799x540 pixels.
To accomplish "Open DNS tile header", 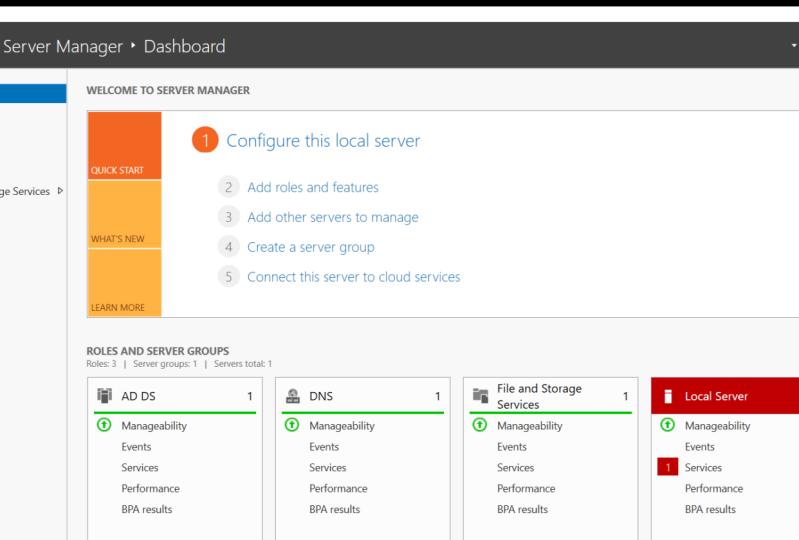I will [363, 395].
